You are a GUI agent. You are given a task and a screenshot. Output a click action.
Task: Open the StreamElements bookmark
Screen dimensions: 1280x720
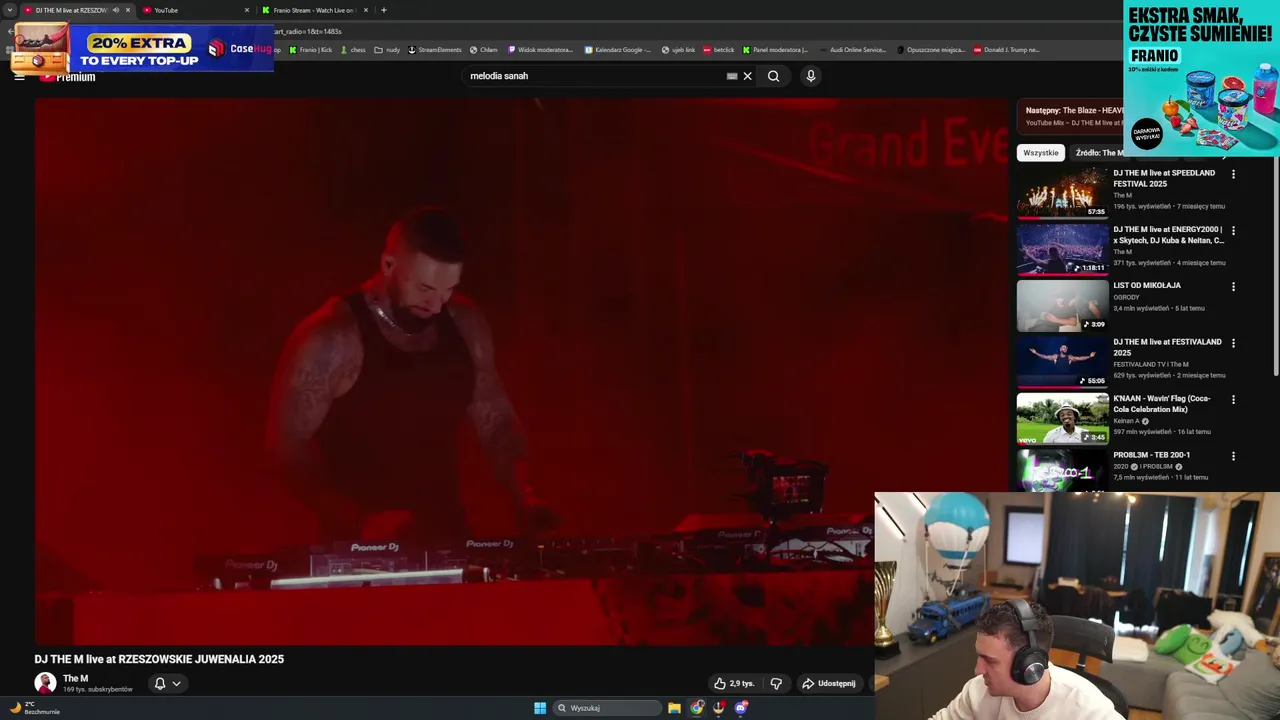point(435,50)
